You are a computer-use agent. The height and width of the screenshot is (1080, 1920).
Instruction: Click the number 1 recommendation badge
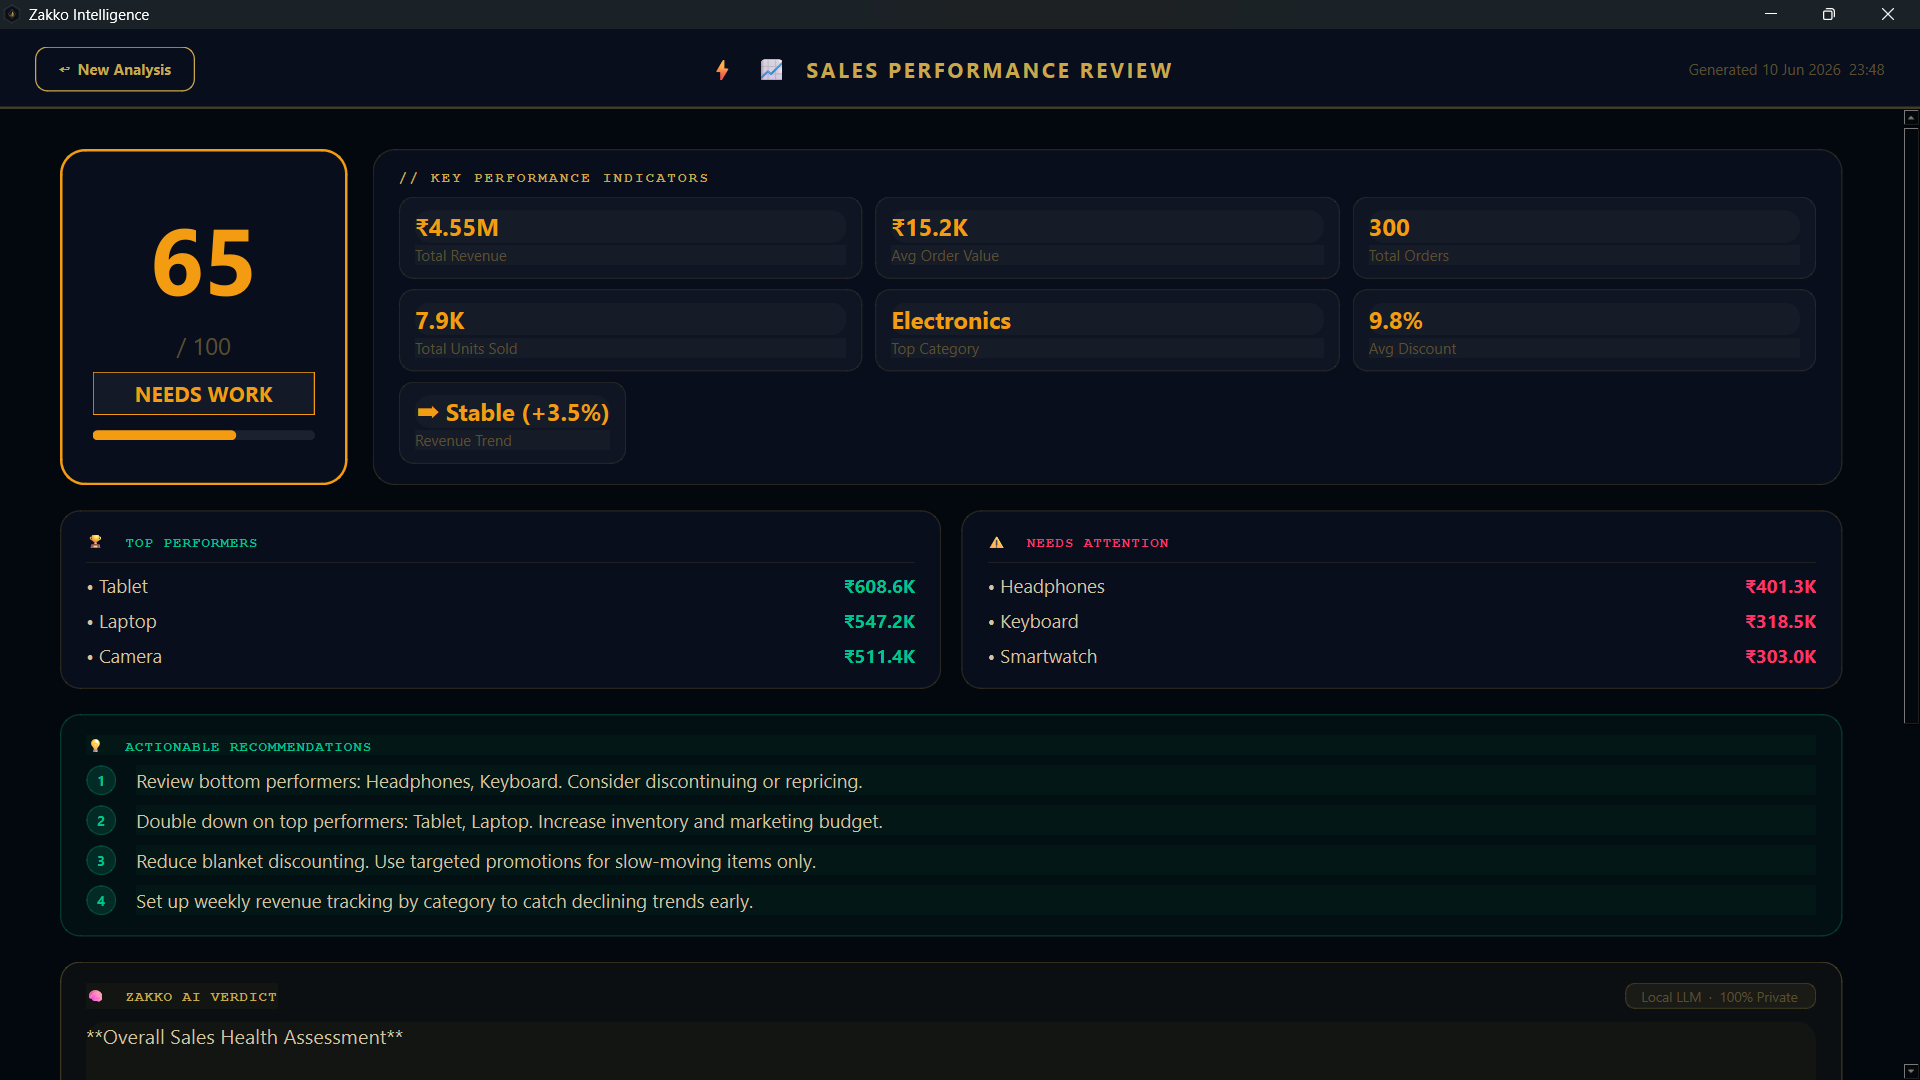pos(101,781)
